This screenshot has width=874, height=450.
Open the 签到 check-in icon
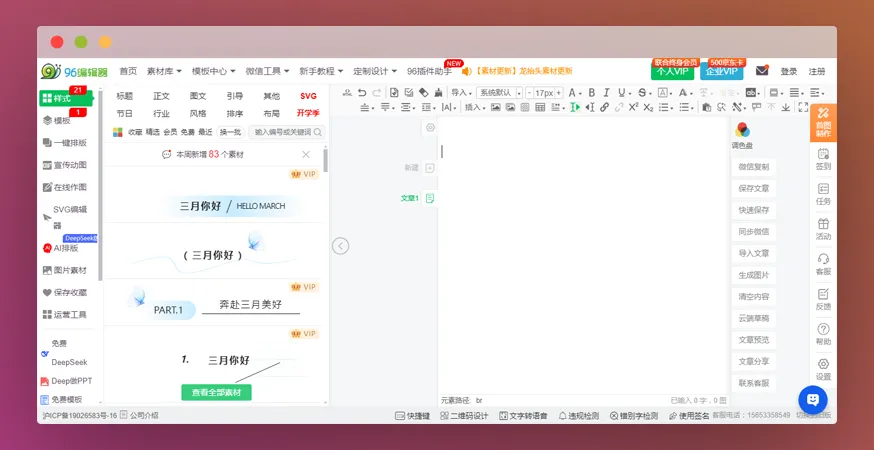click(x=823, y=159)
